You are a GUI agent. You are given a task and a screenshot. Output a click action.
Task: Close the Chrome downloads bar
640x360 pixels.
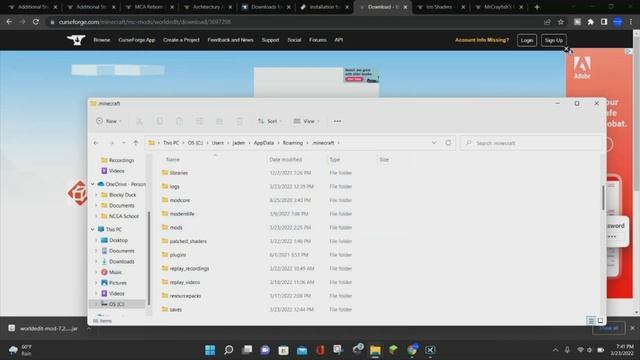632,328
